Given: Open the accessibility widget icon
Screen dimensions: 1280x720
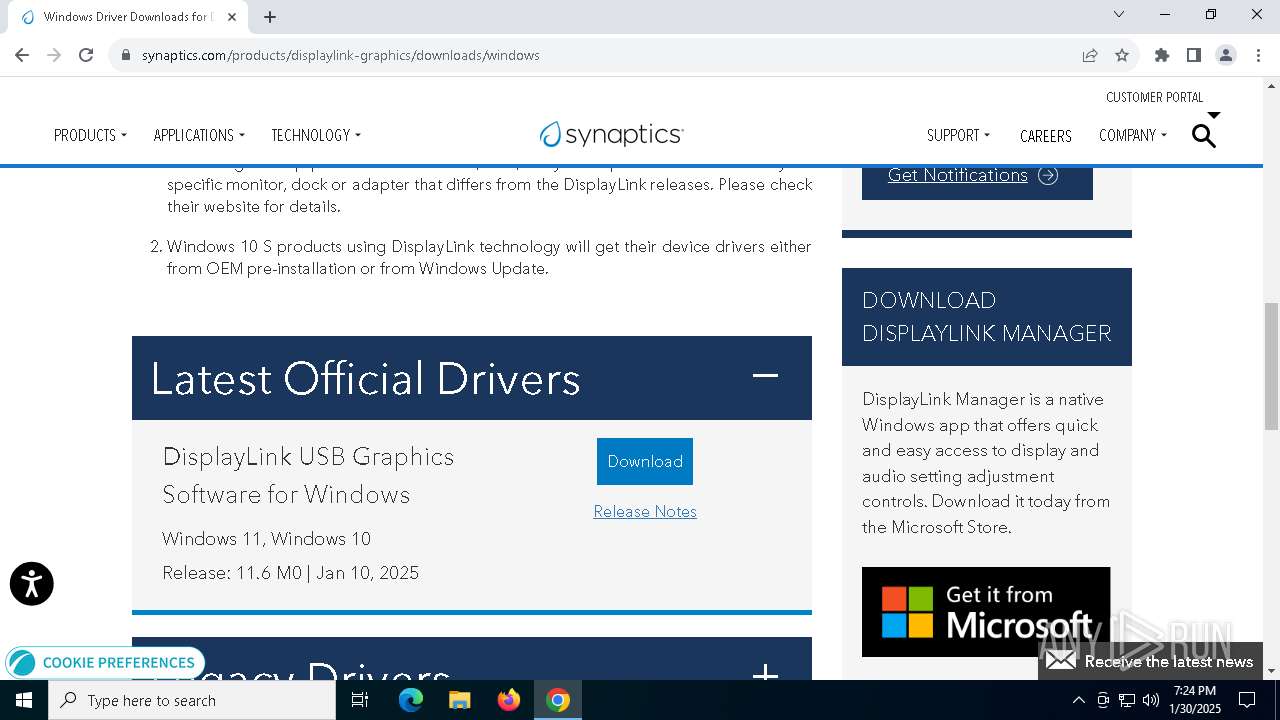Looking at the screenshot, I should [x=32, y=584].
